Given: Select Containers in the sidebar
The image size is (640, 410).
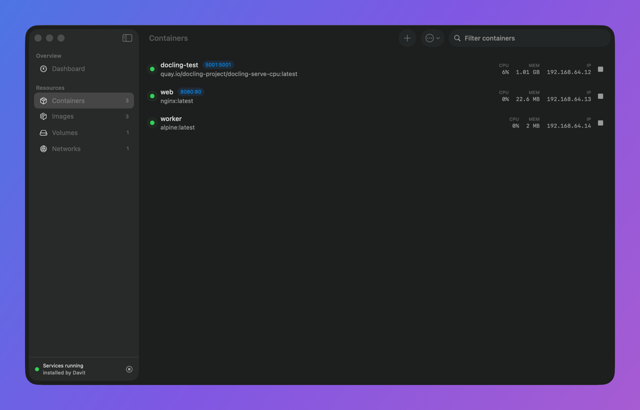Looking at the screenshot, I should point(84,100).
